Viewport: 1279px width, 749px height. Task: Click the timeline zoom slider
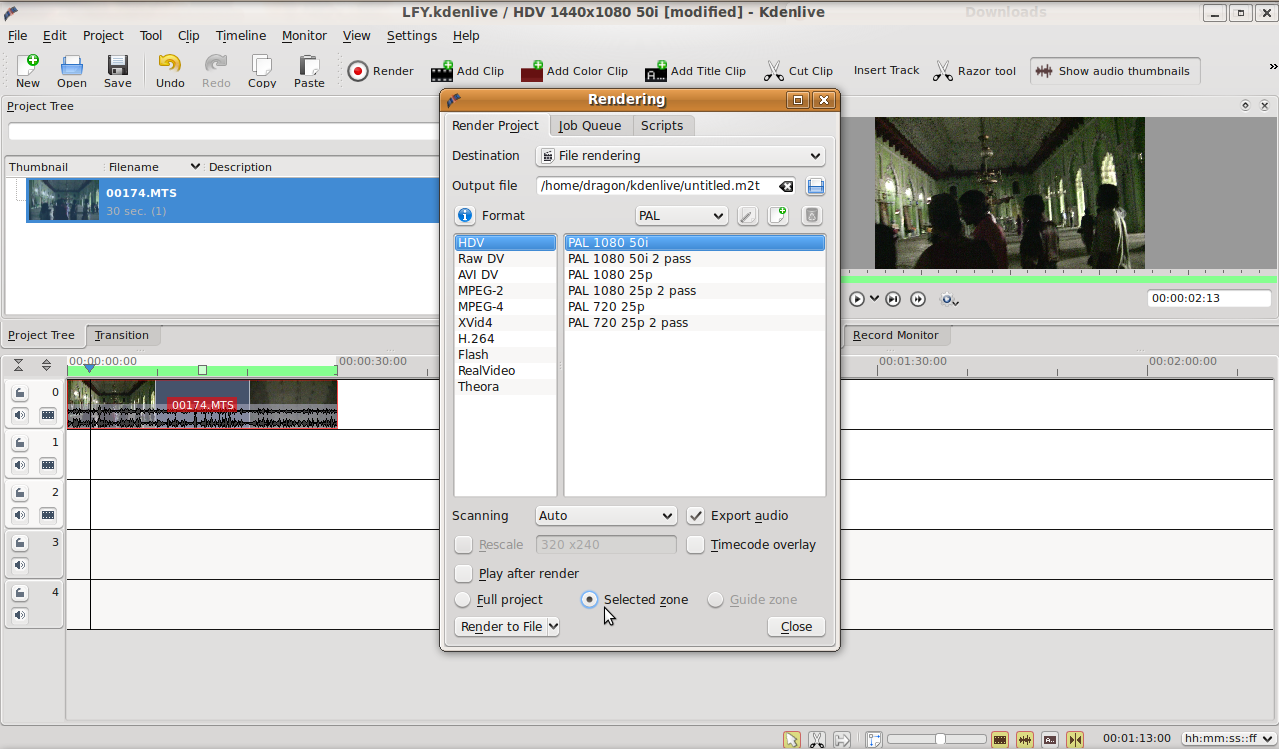[940, 739]
